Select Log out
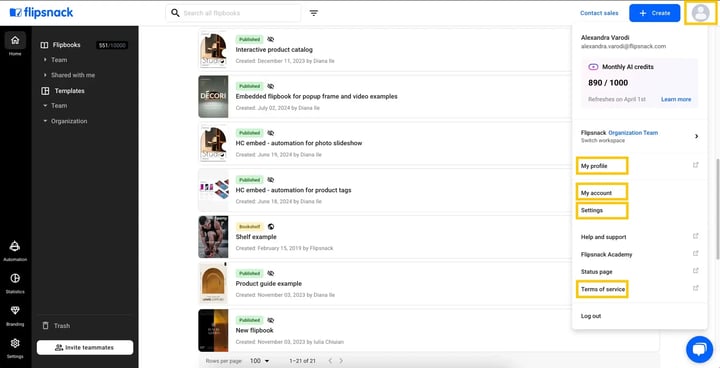This screenshot has width=720, height=368. [x=591, y=316]
